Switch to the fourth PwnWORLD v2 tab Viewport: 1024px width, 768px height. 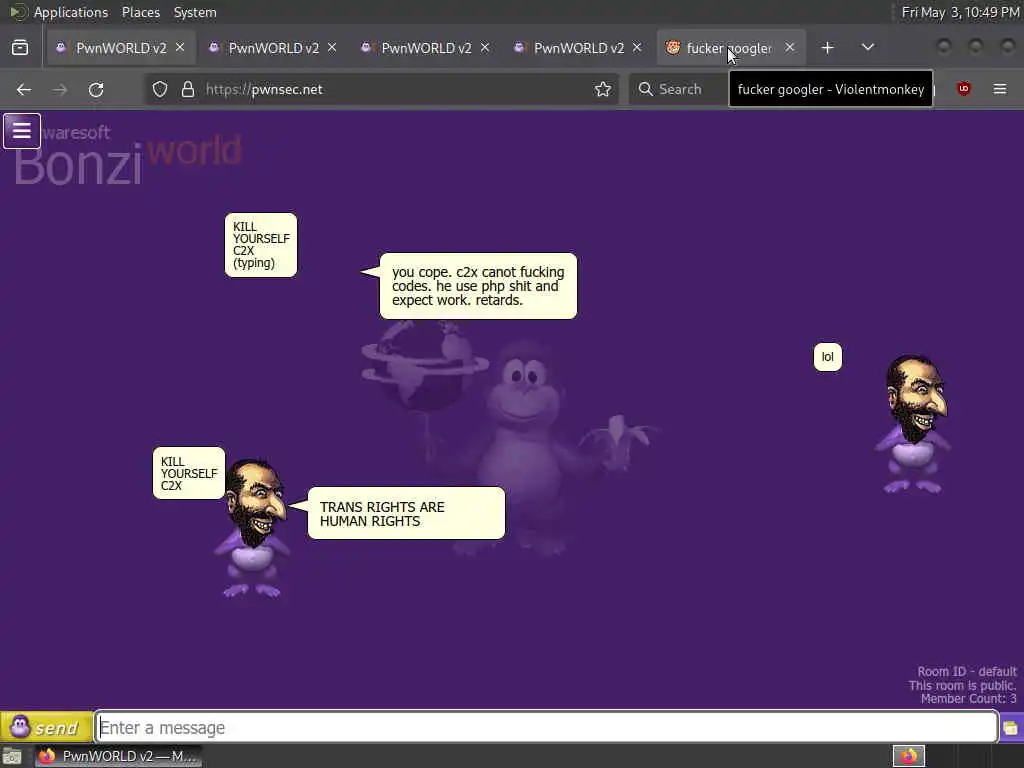(579, 48)
